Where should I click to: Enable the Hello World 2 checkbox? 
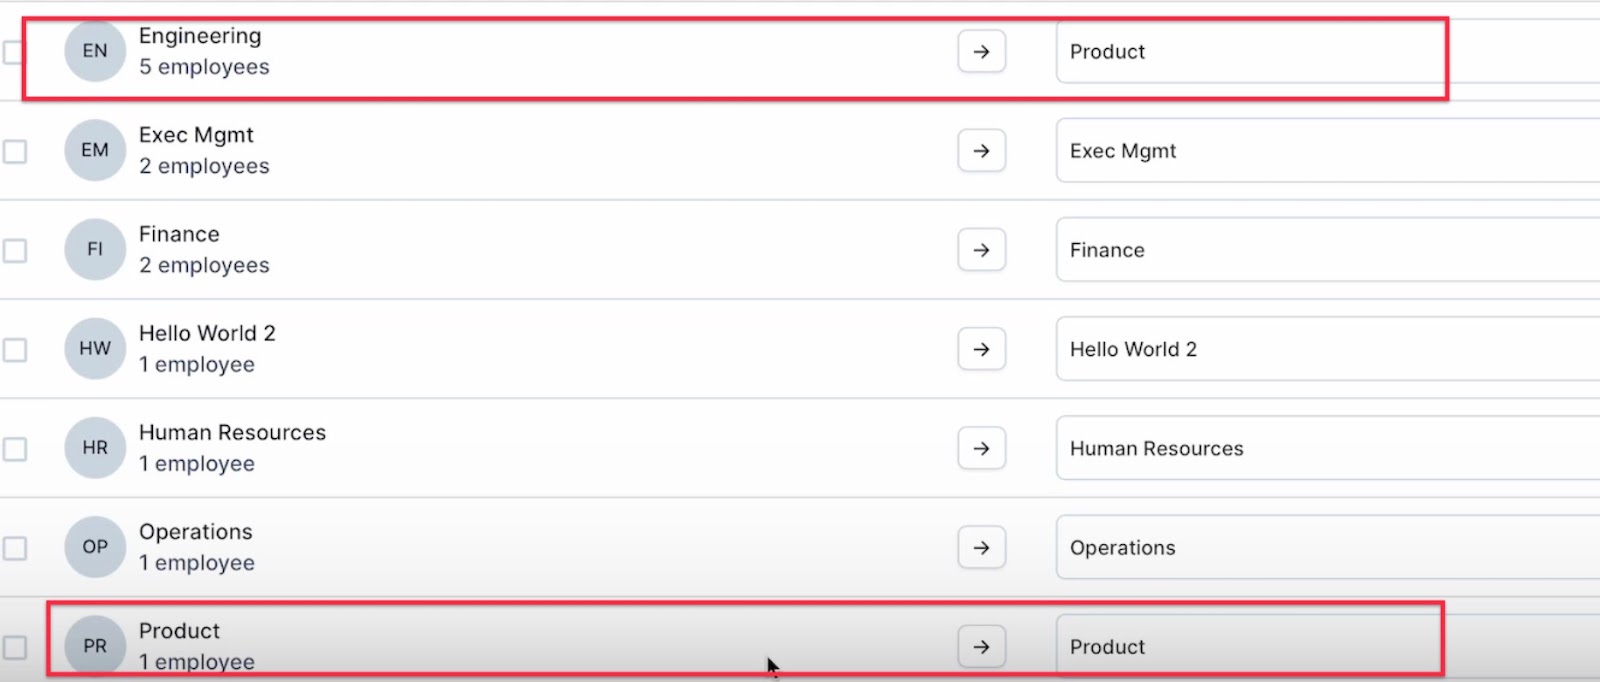click(14, 350)
